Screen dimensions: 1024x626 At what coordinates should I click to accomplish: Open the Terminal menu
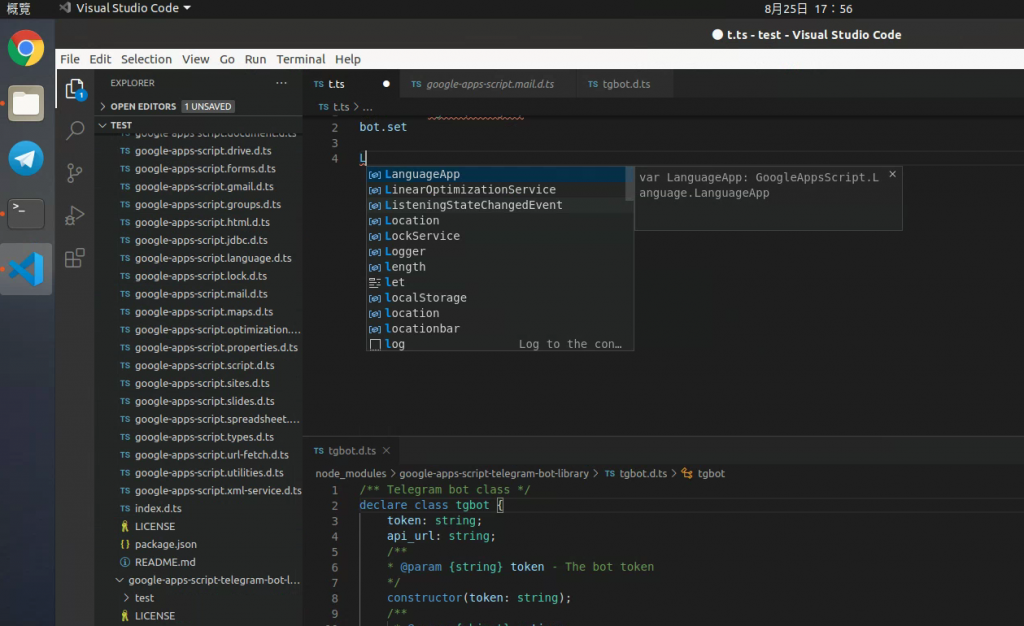(300, 59)
